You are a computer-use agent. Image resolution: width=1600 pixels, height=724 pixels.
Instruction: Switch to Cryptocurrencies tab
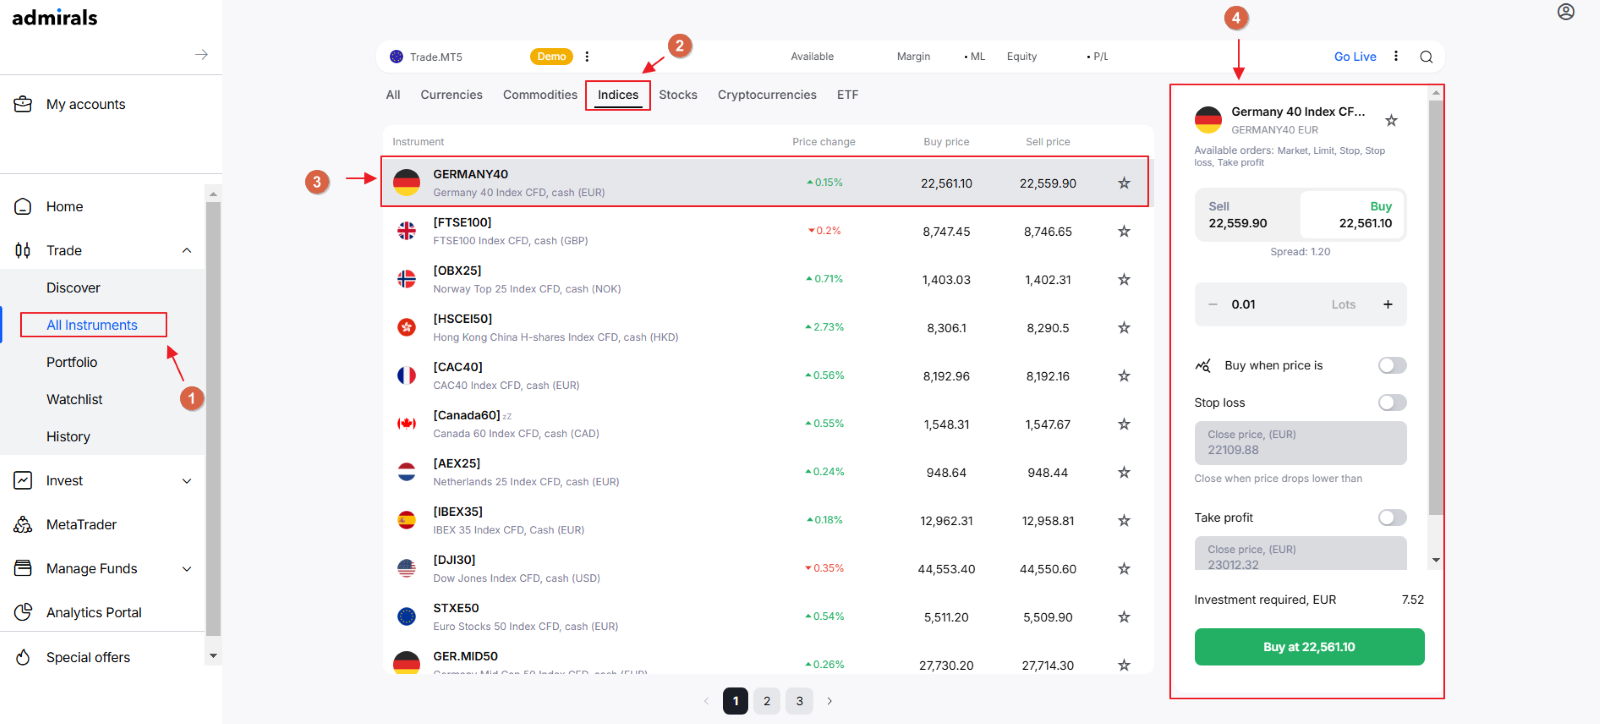coord(767,95)
